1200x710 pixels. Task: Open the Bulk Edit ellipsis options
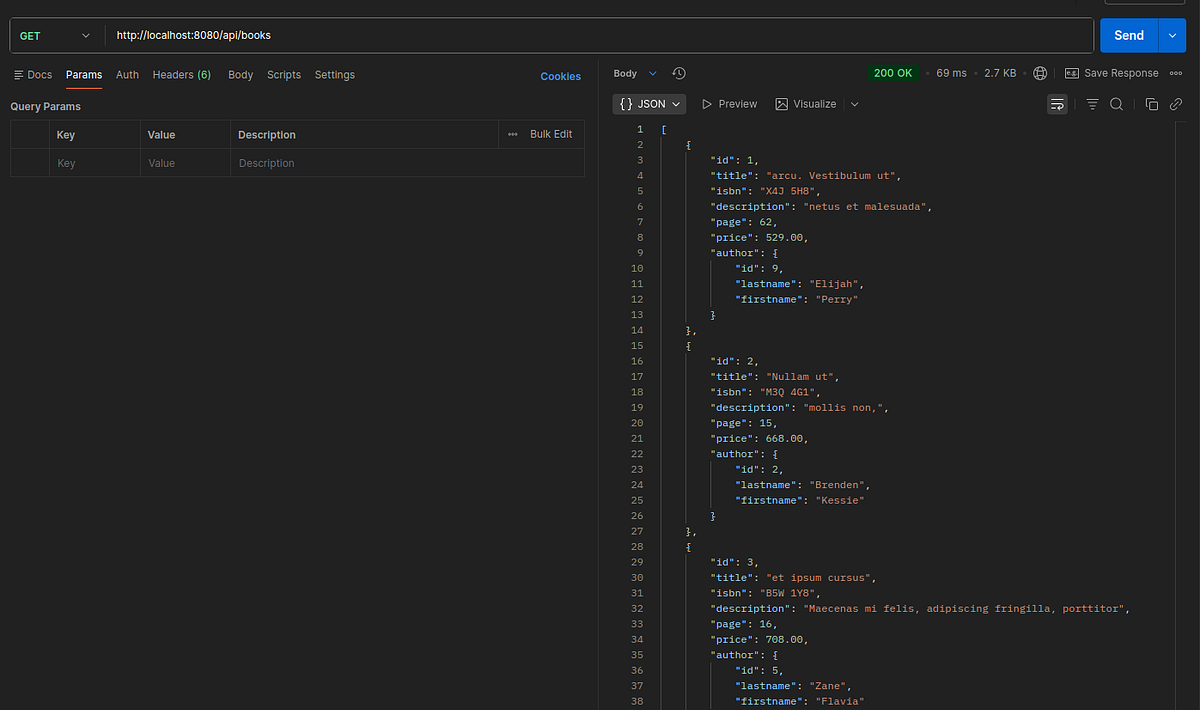click(512, 134)
